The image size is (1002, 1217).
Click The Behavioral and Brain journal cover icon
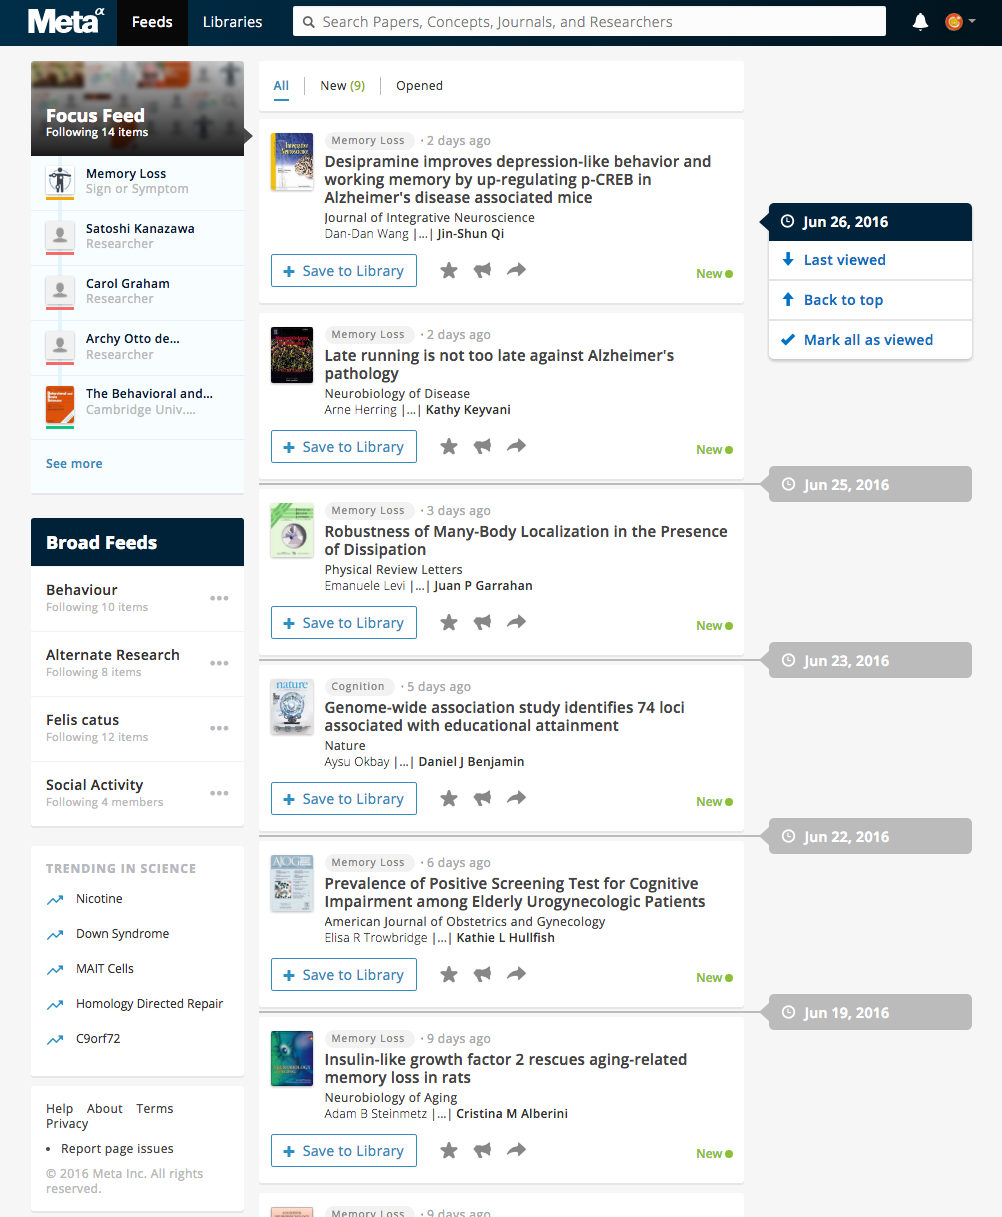pos(60,407)
